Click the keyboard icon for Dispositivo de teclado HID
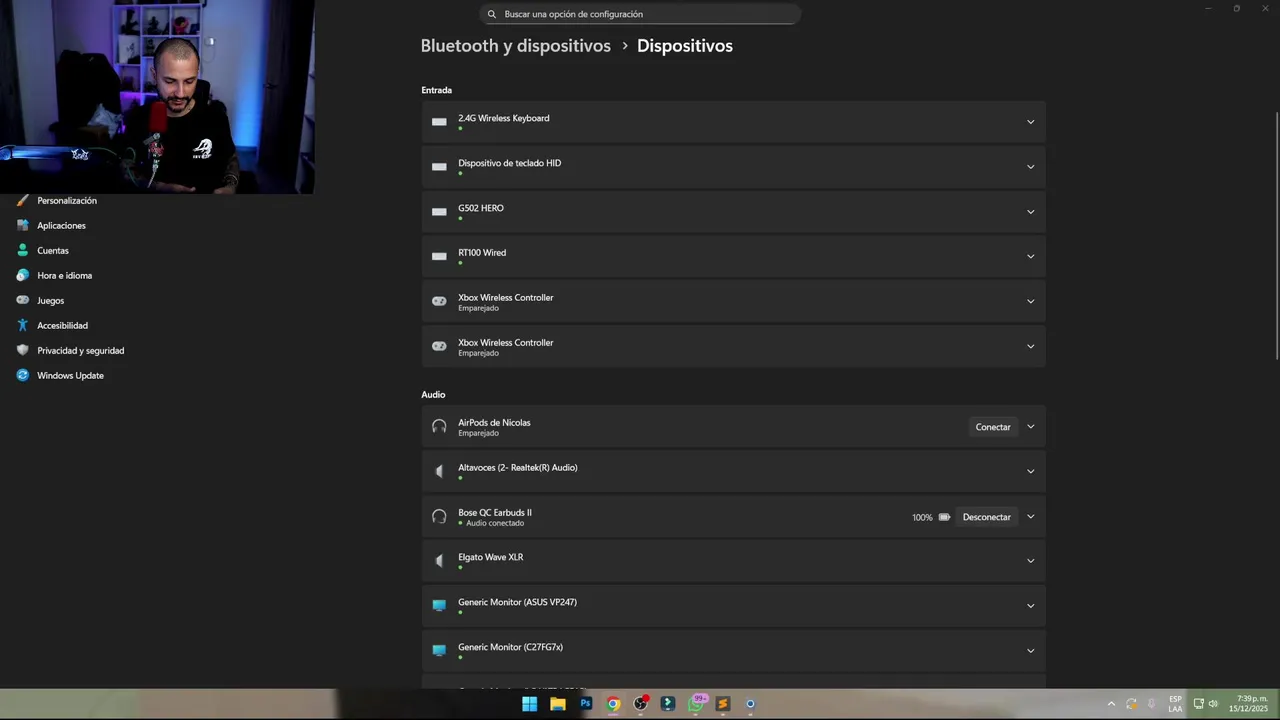1280x720 pixels. (439, 167)
